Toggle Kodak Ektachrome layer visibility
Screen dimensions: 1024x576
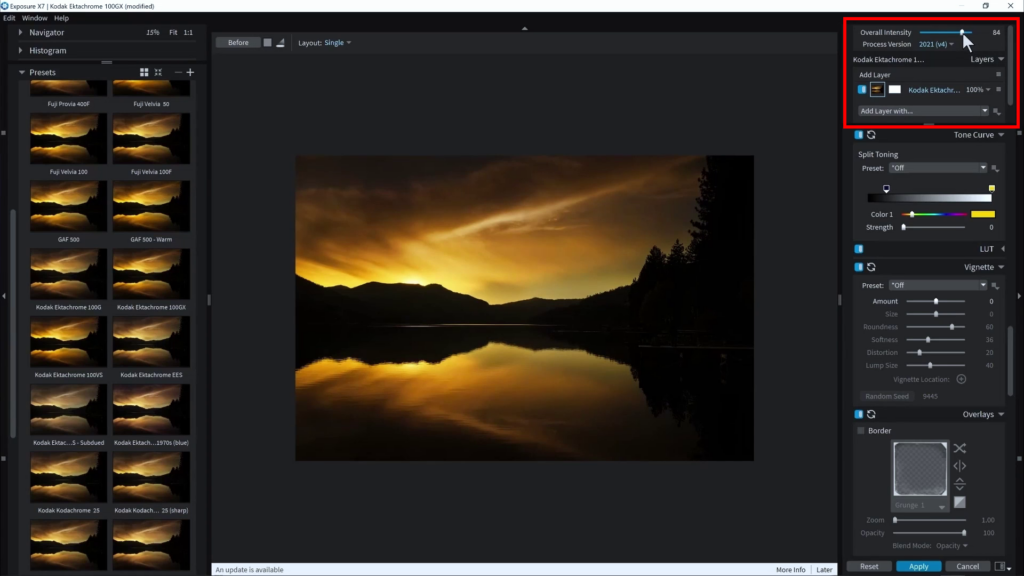862,90
